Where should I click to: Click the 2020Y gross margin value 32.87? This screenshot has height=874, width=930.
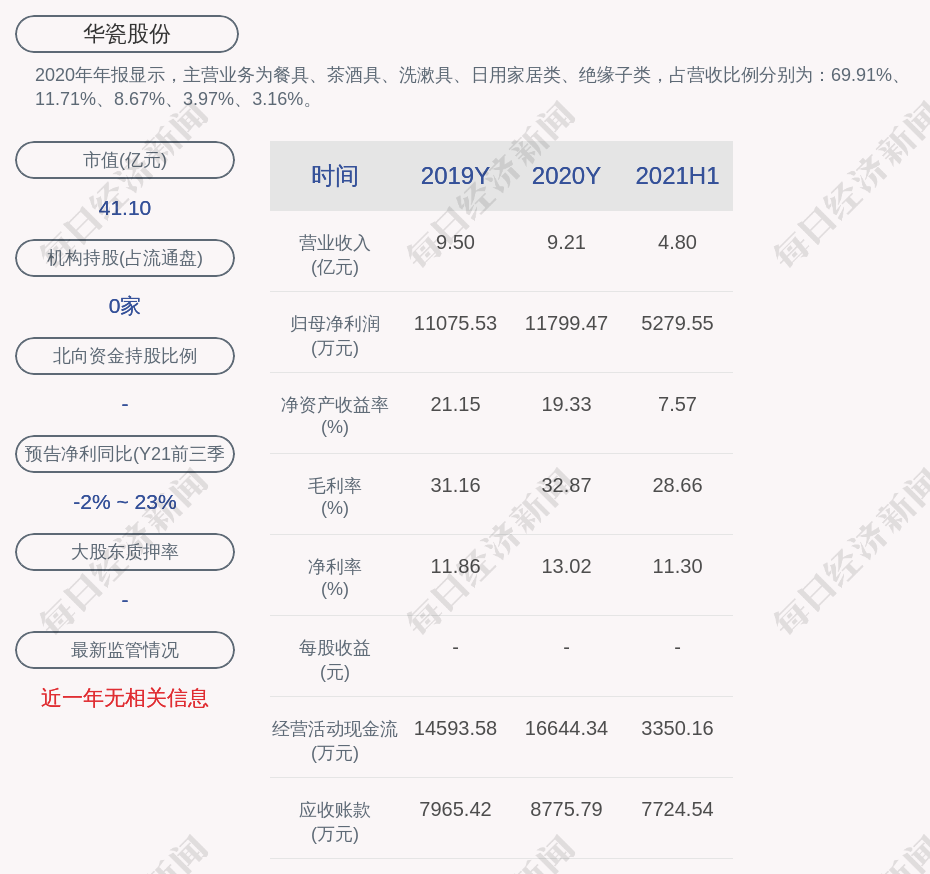[x=566, y=485]
